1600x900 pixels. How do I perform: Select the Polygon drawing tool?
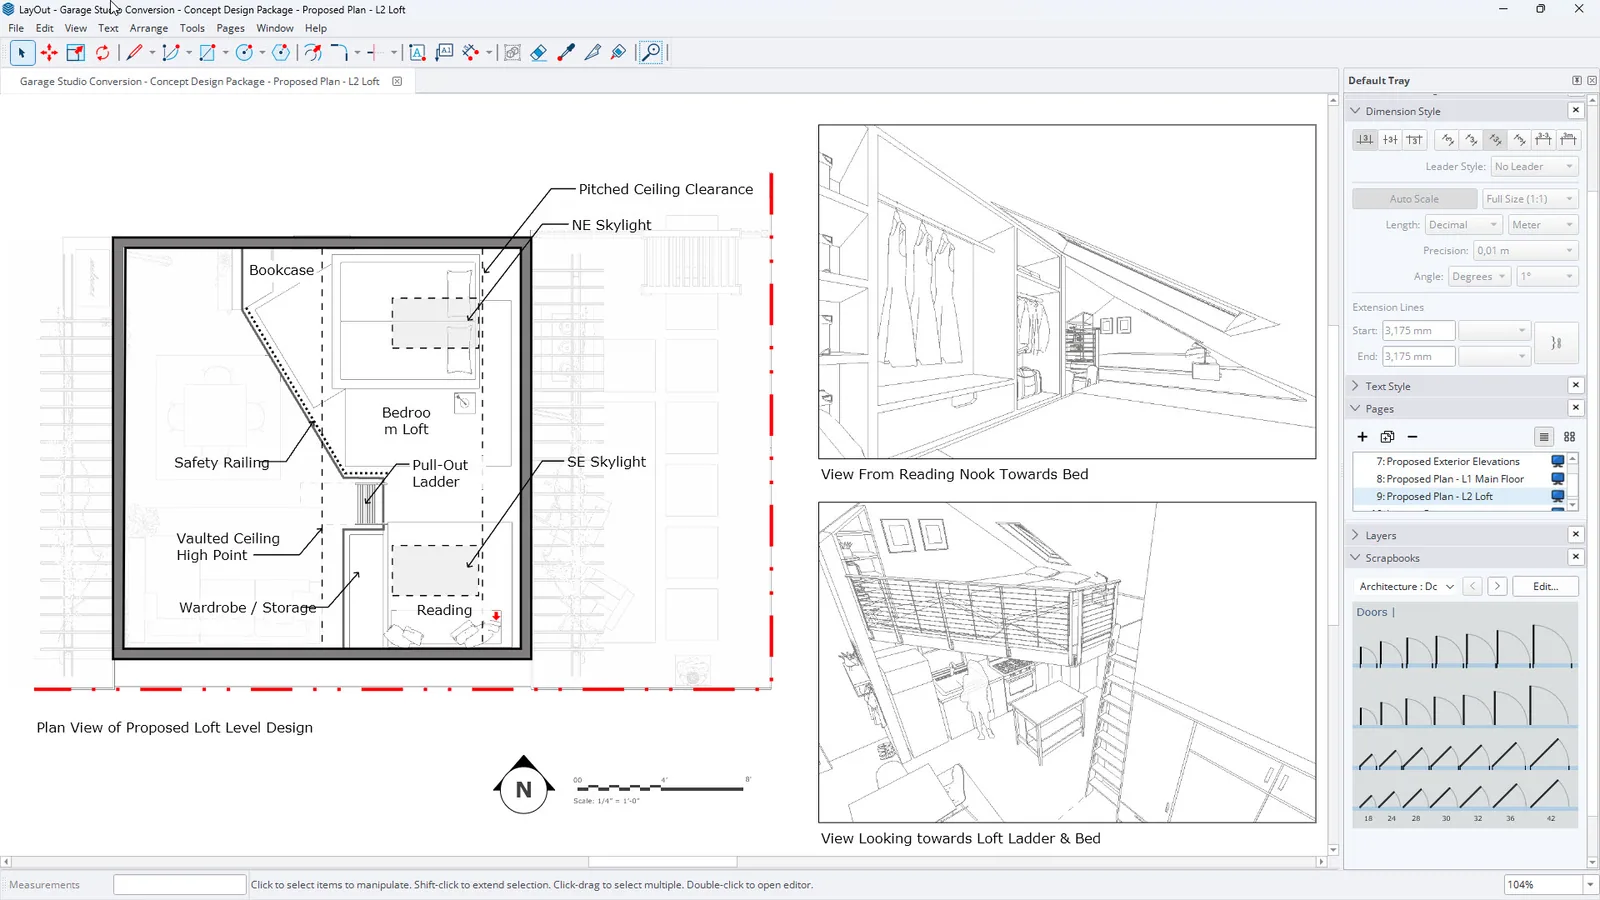tap(281, 53)
